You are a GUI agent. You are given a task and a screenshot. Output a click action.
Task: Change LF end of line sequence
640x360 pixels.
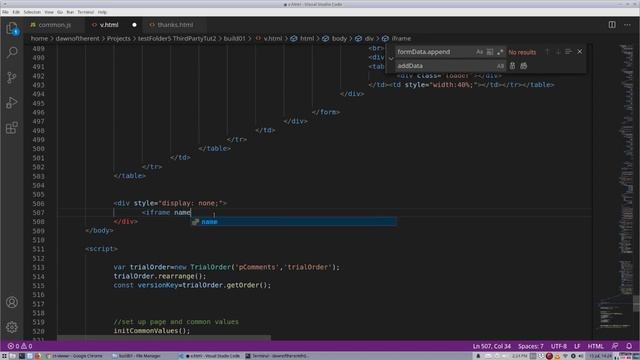(x=577, y=346)
